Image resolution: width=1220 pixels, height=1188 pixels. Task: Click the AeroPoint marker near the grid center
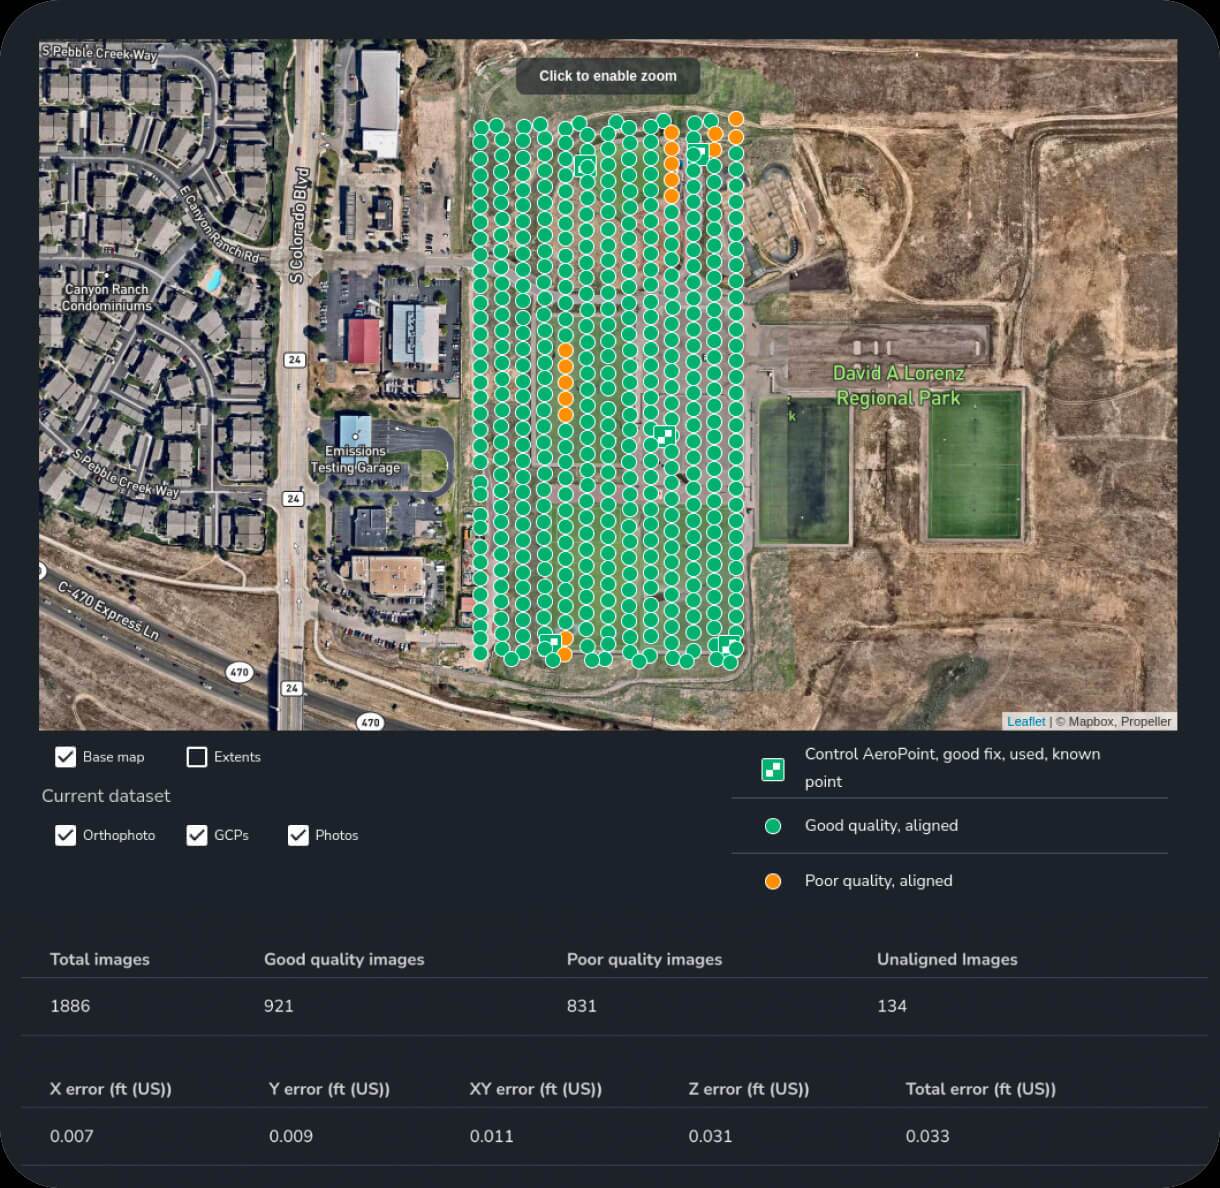click(665, 436)
